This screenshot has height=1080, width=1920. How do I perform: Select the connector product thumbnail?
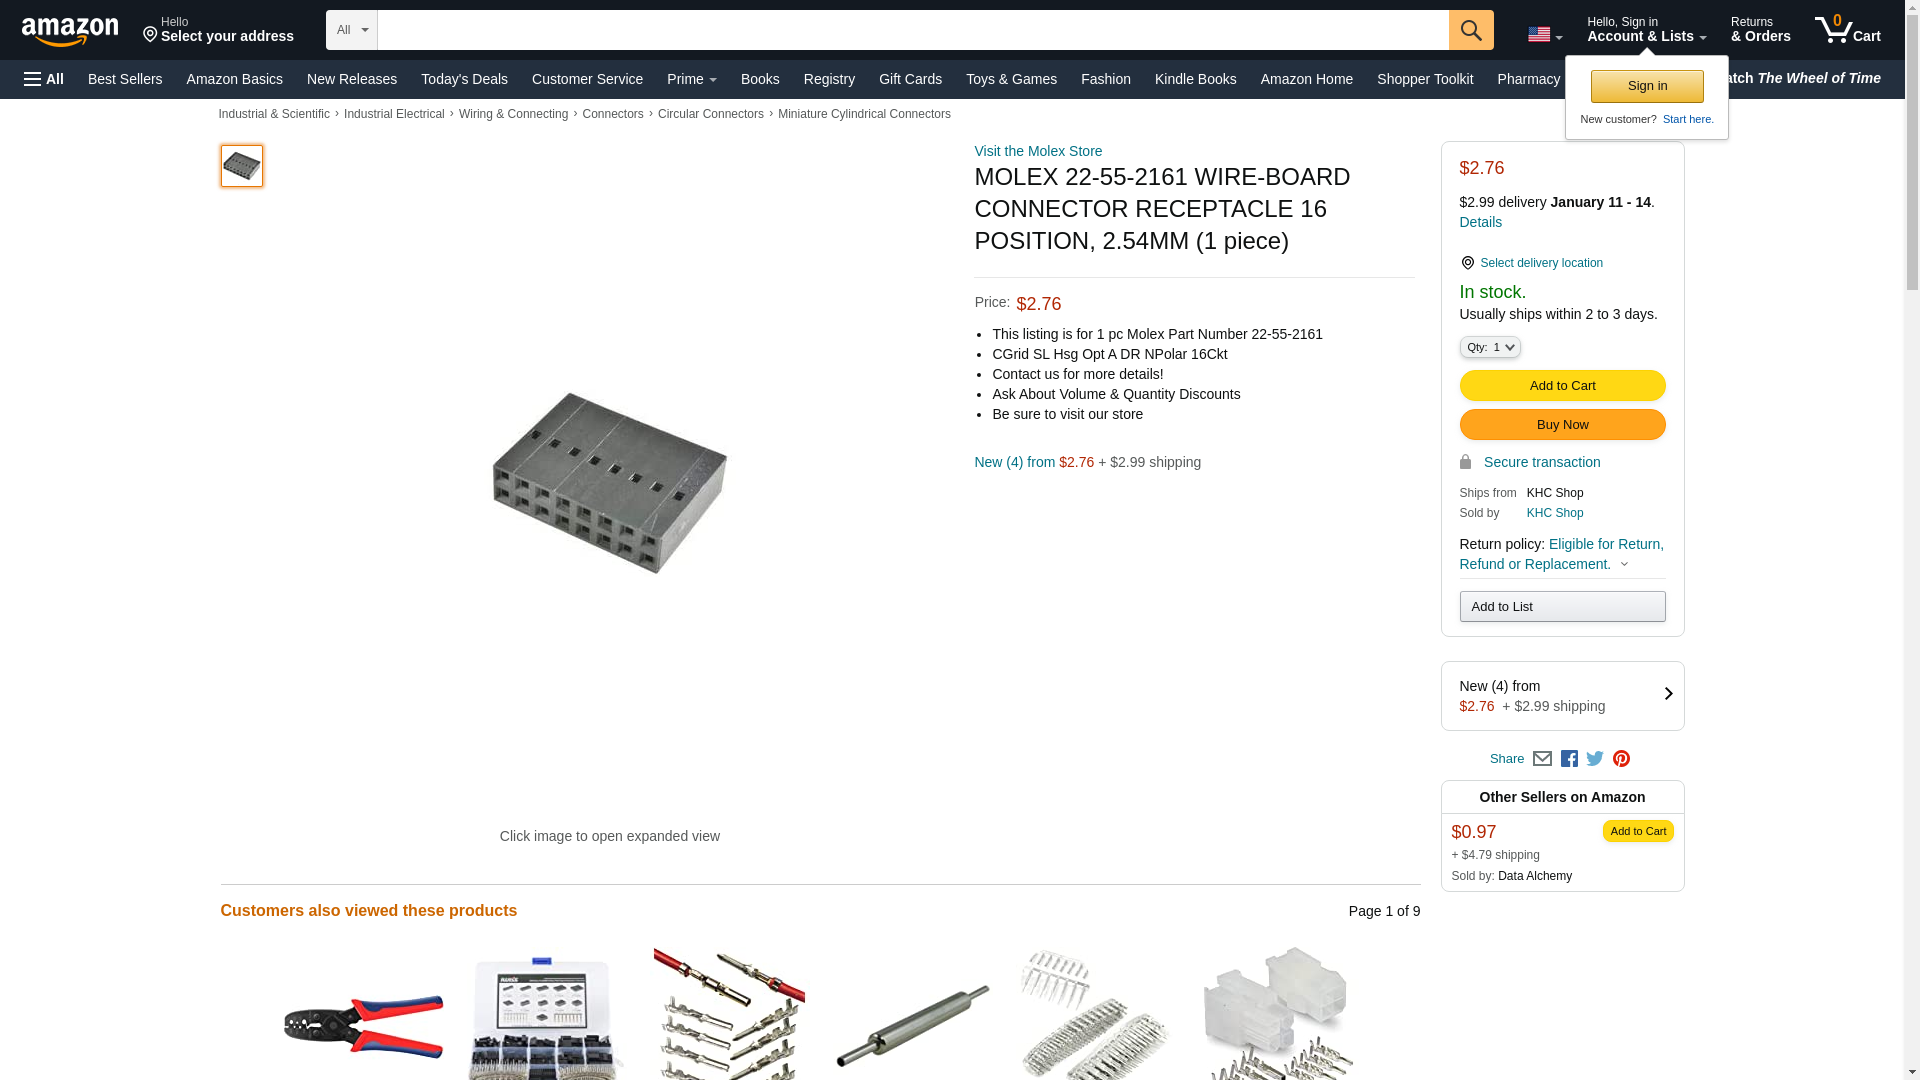[242, 166]
